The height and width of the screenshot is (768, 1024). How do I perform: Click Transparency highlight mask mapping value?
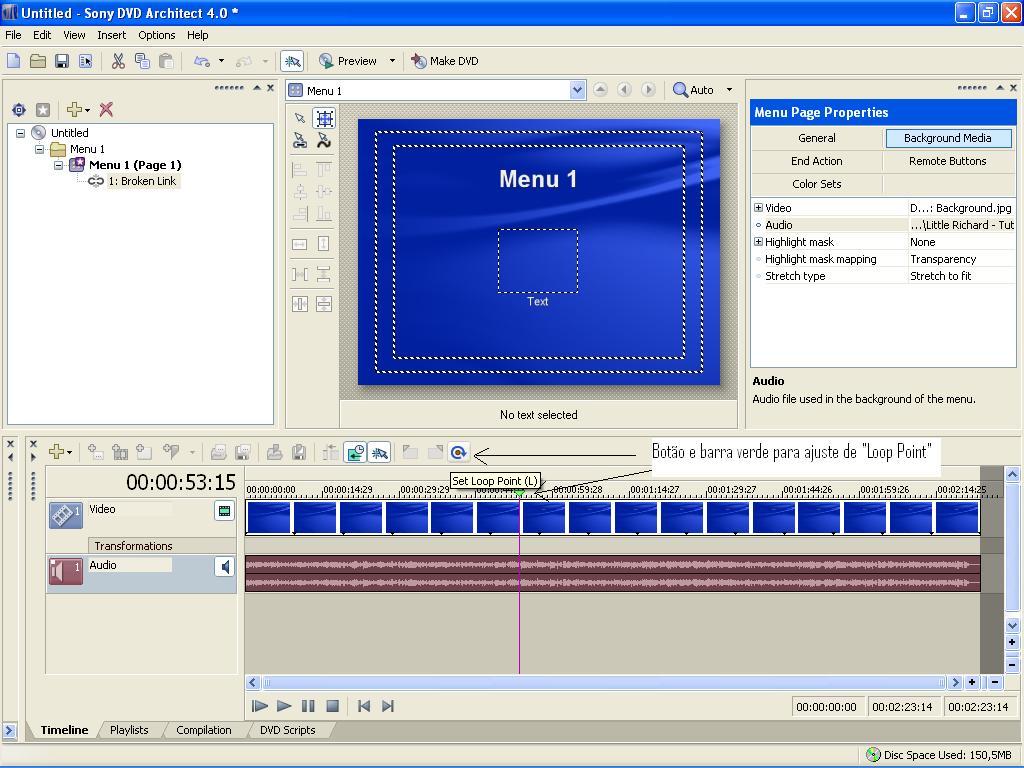click(961, 259)
